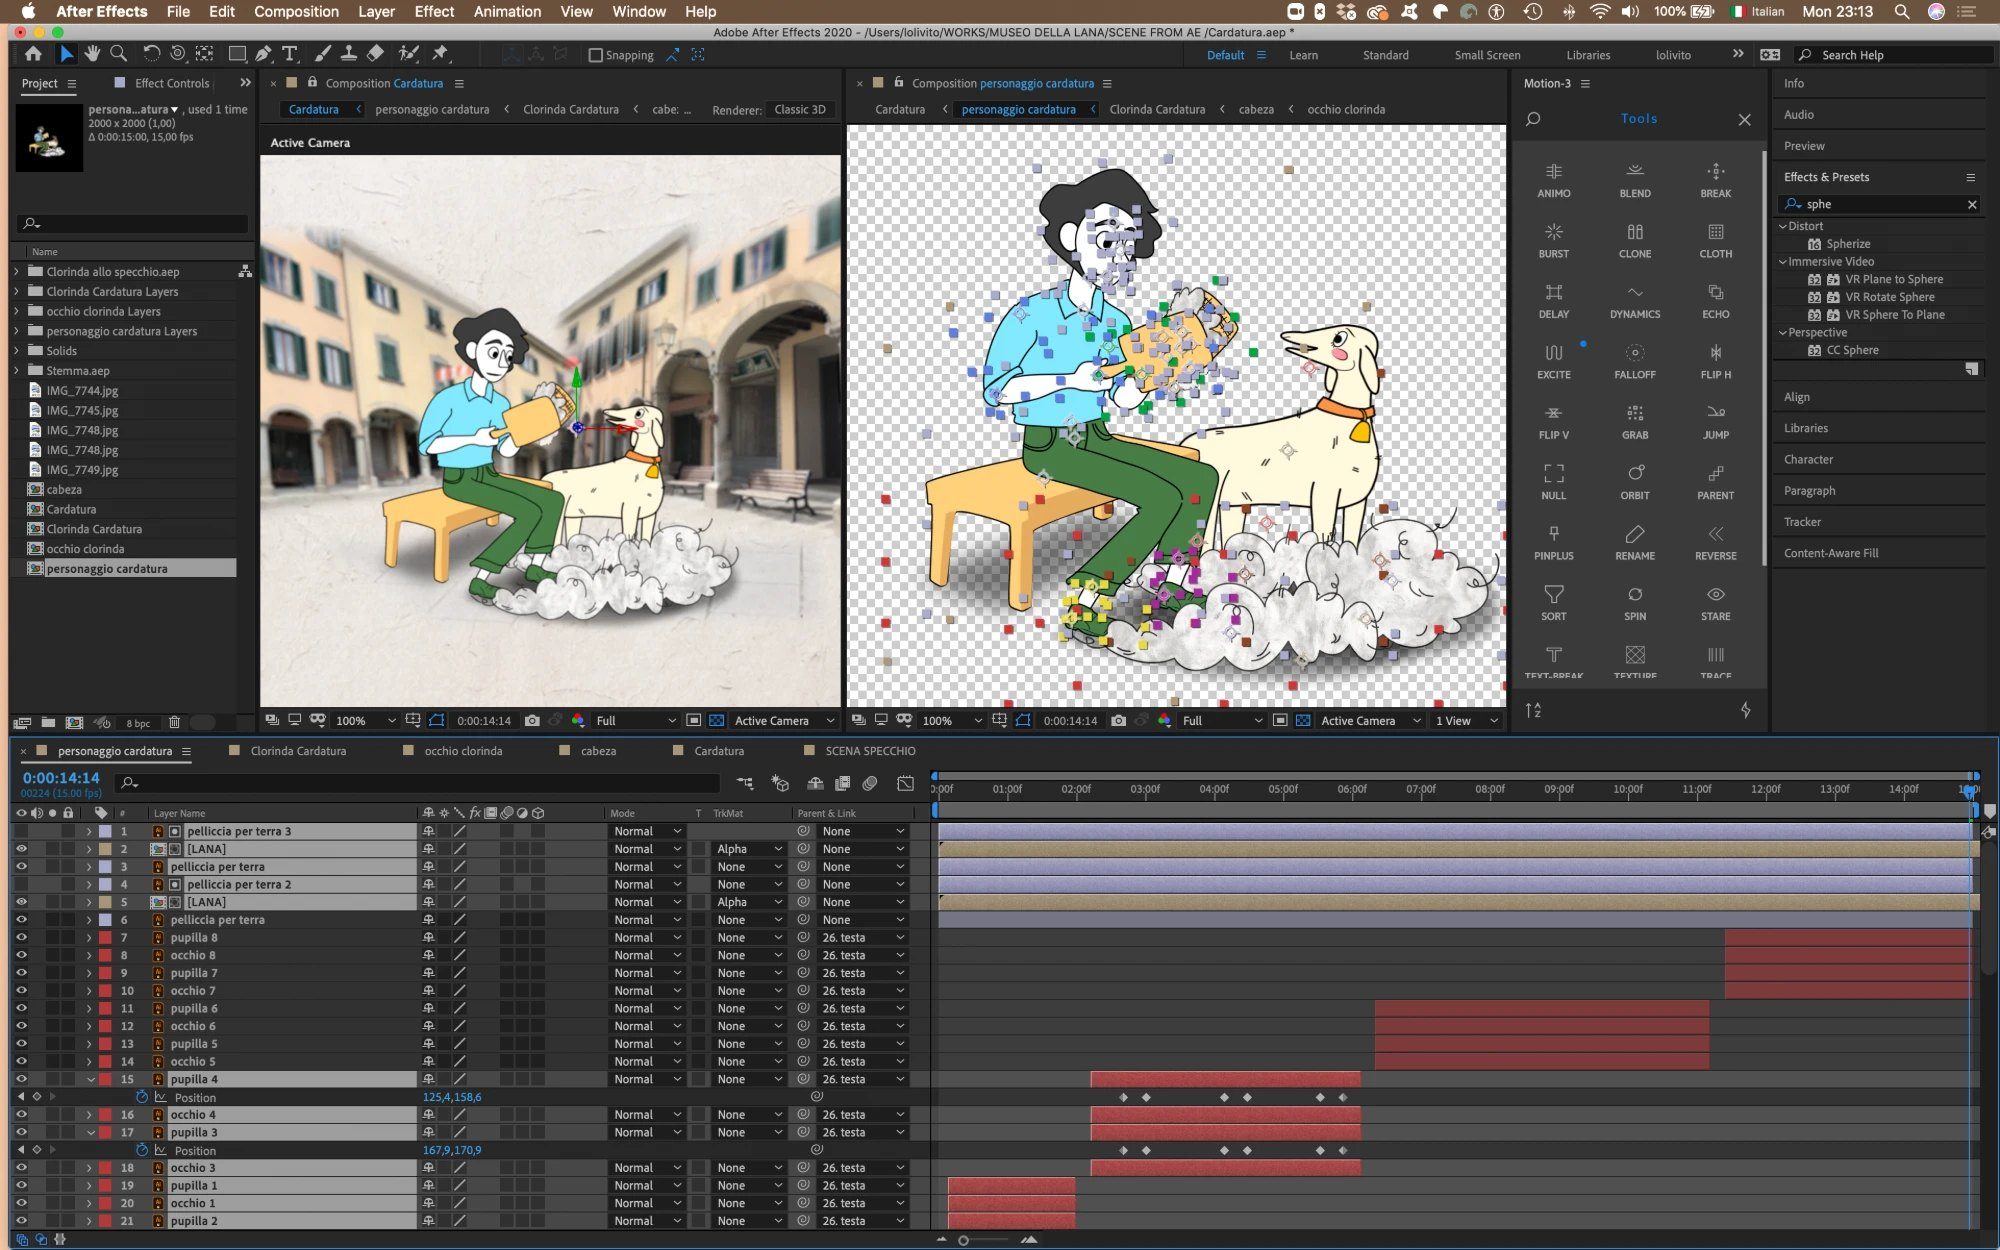Enable the Snapping checkbox
The width and height of the screenshot is (2000, 1250).
tap(596, 55)
